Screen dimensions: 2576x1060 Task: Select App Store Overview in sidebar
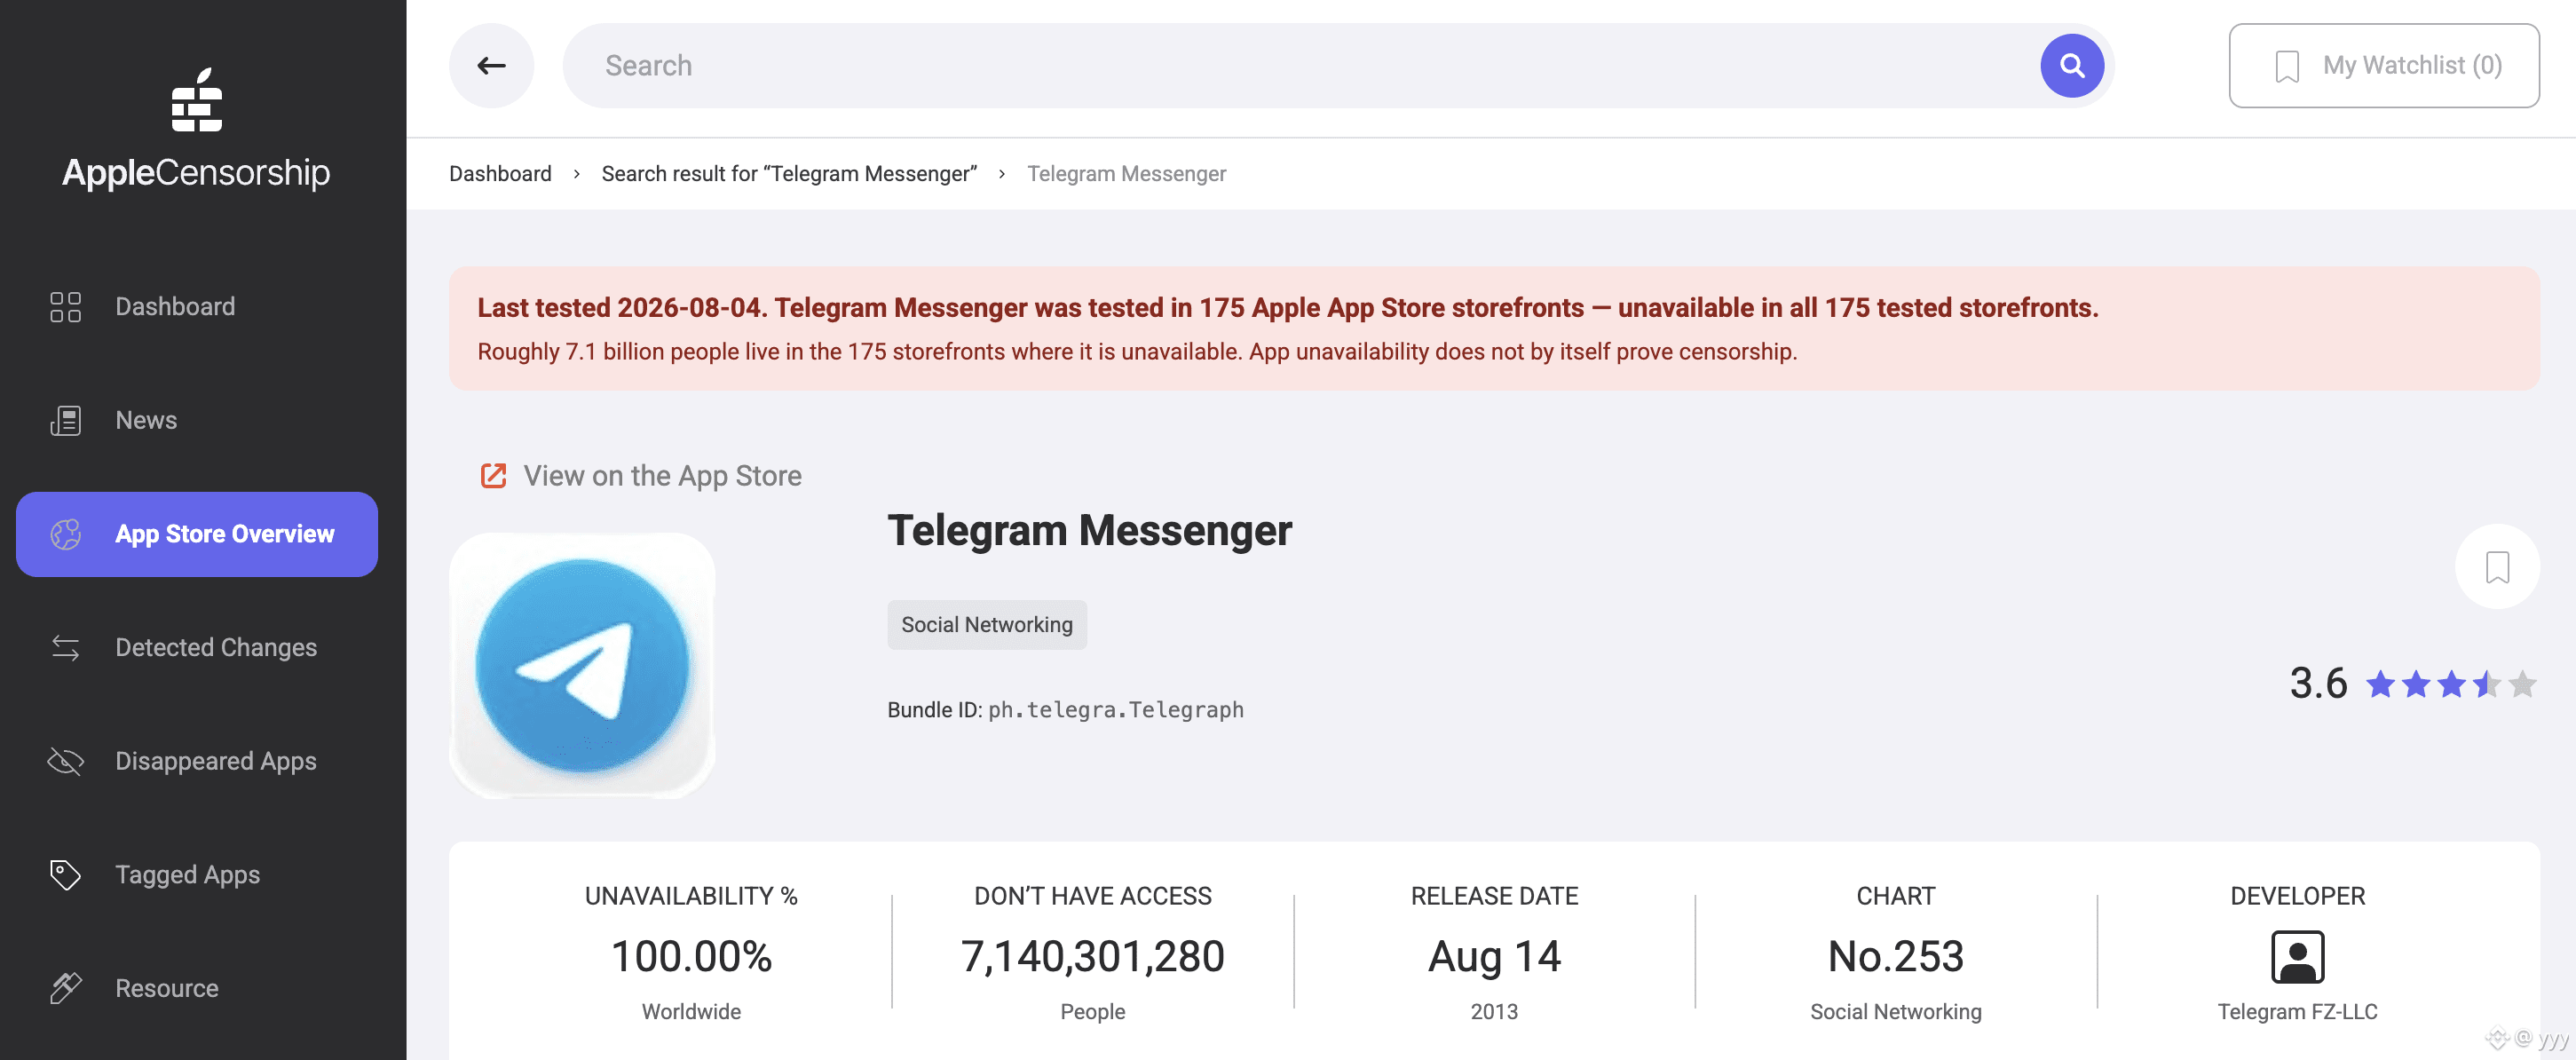point(197,534)
